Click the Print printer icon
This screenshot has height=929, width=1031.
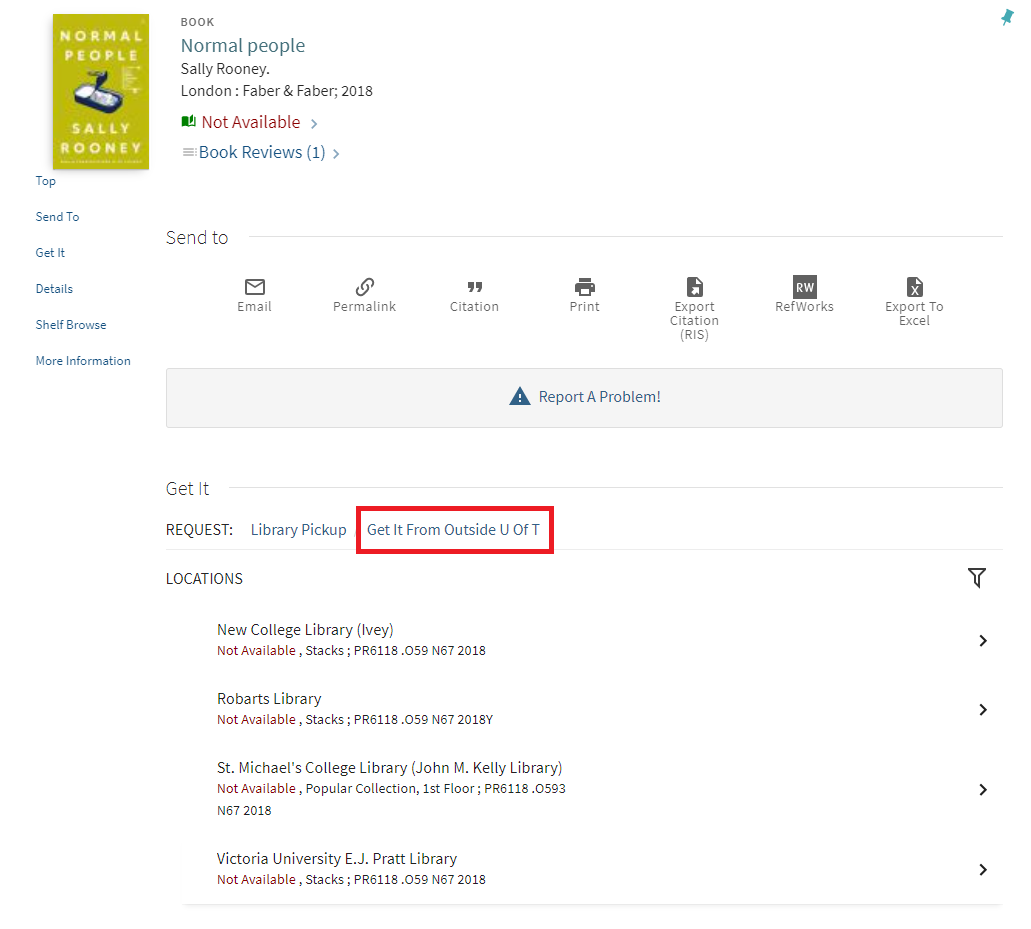[585, 287]
